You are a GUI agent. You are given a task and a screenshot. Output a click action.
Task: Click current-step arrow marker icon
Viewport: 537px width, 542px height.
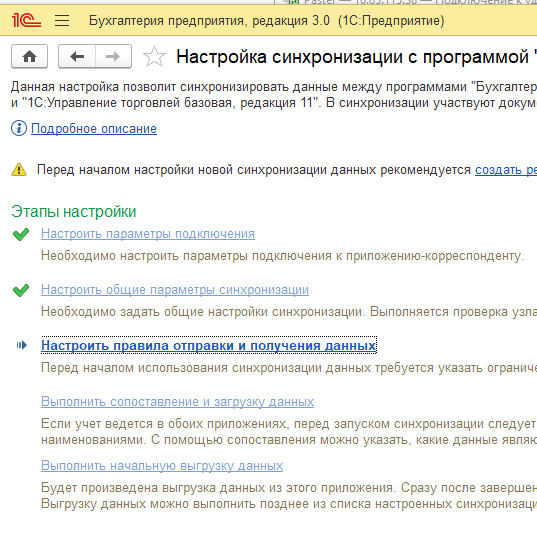point(22,345)
